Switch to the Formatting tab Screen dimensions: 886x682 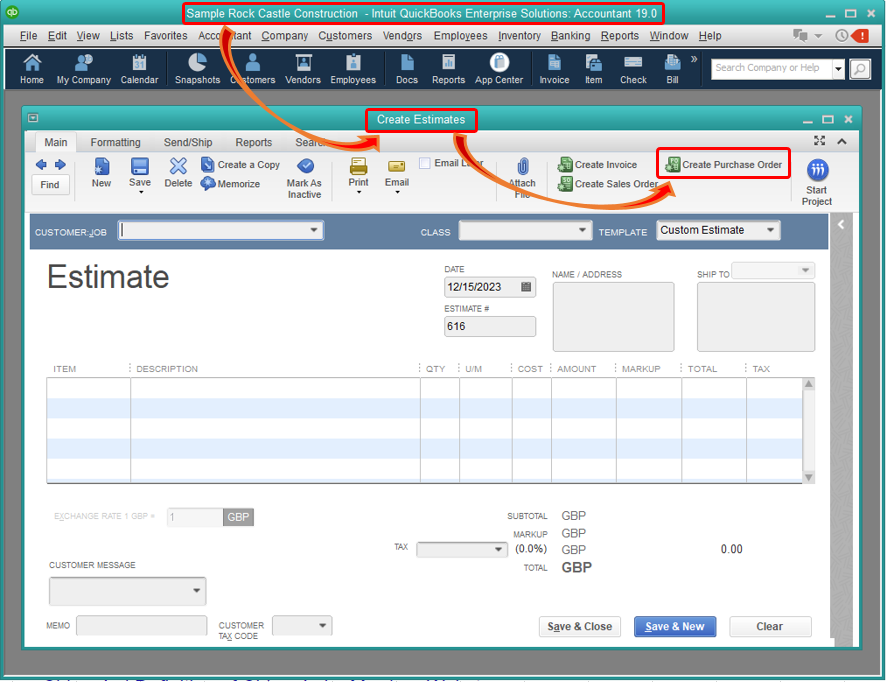click(115, 142)
